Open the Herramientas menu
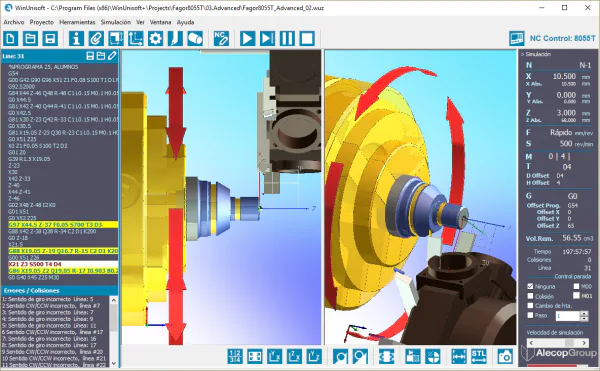This screenshot has width=600, height=371. tap(77, 22)
